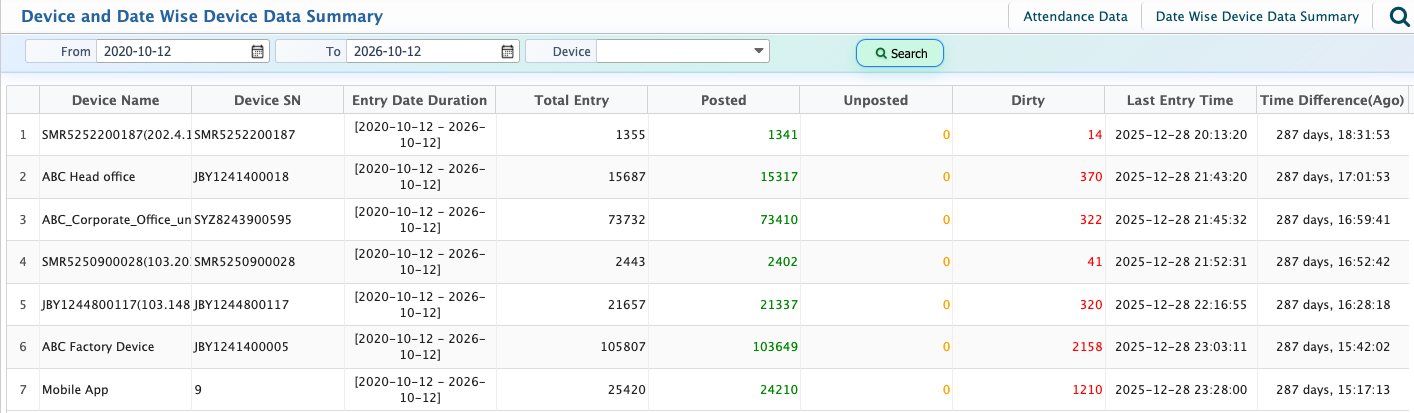Click serial number JBY1241400005
The width and height of the screenshot is (1414, 413).
241,347
